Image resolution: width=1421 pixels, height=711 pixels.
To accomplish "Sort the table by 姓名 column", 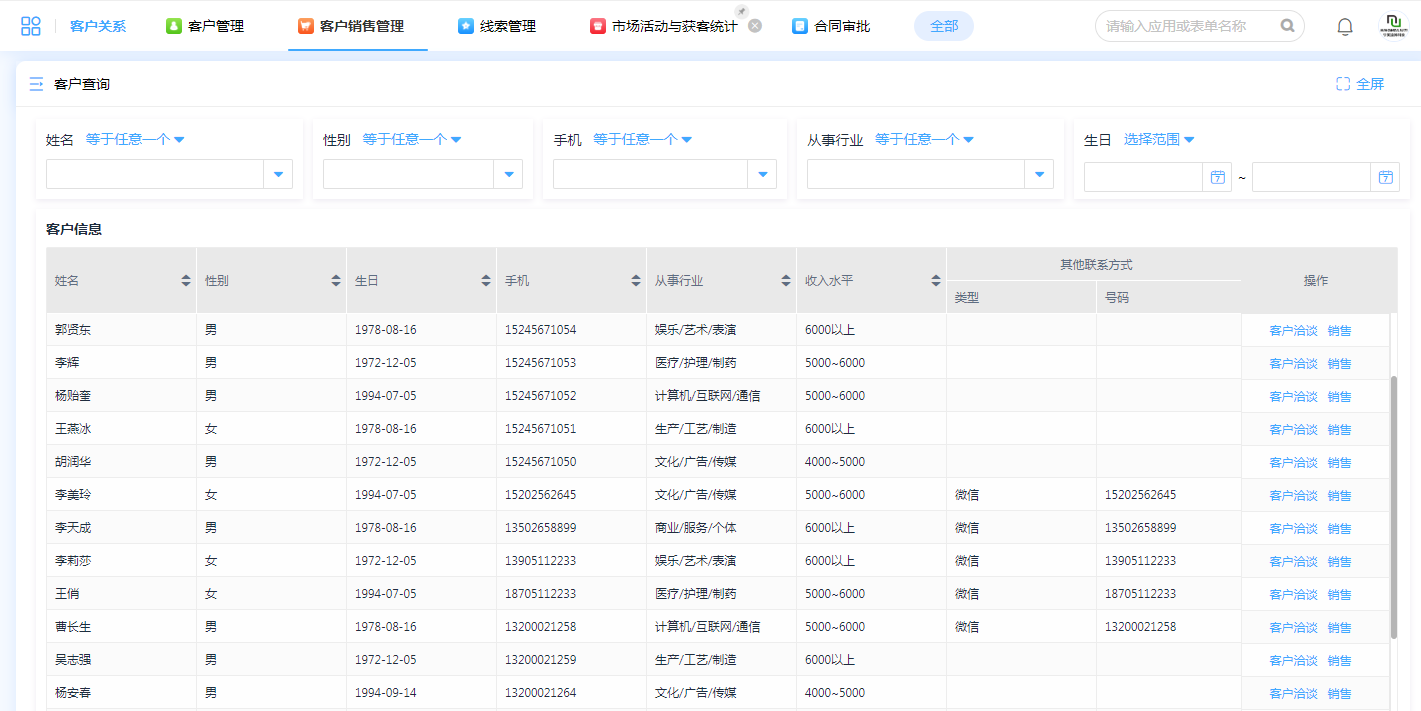I will 186,281.
